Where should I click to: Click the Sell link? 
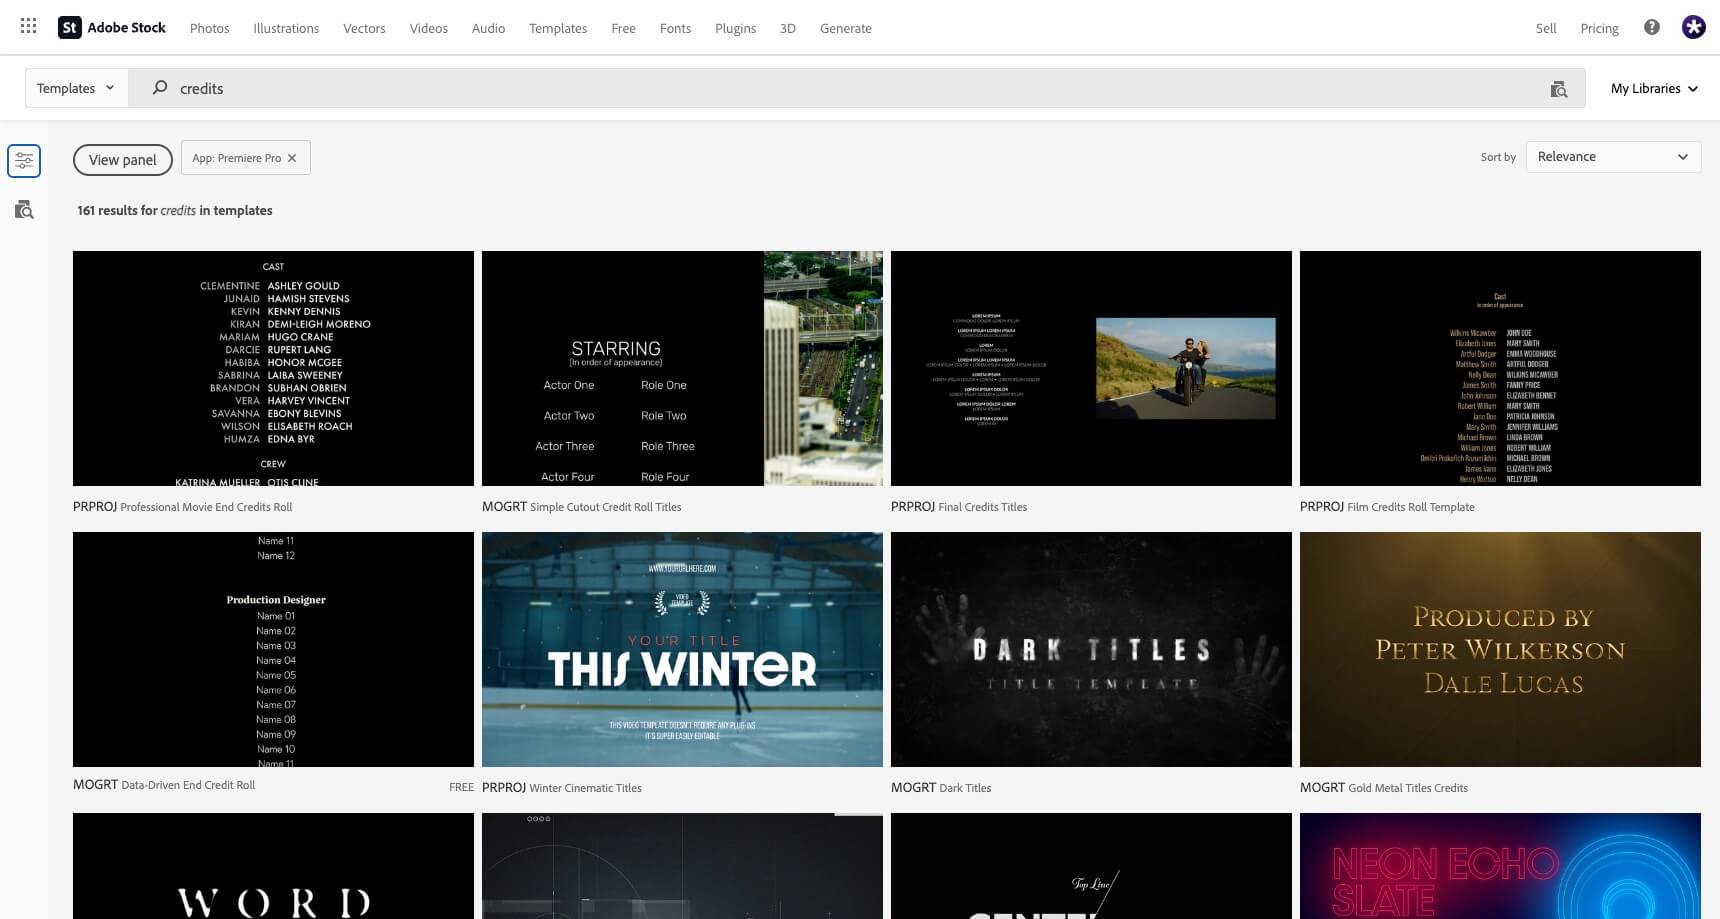click(1546, 28)
